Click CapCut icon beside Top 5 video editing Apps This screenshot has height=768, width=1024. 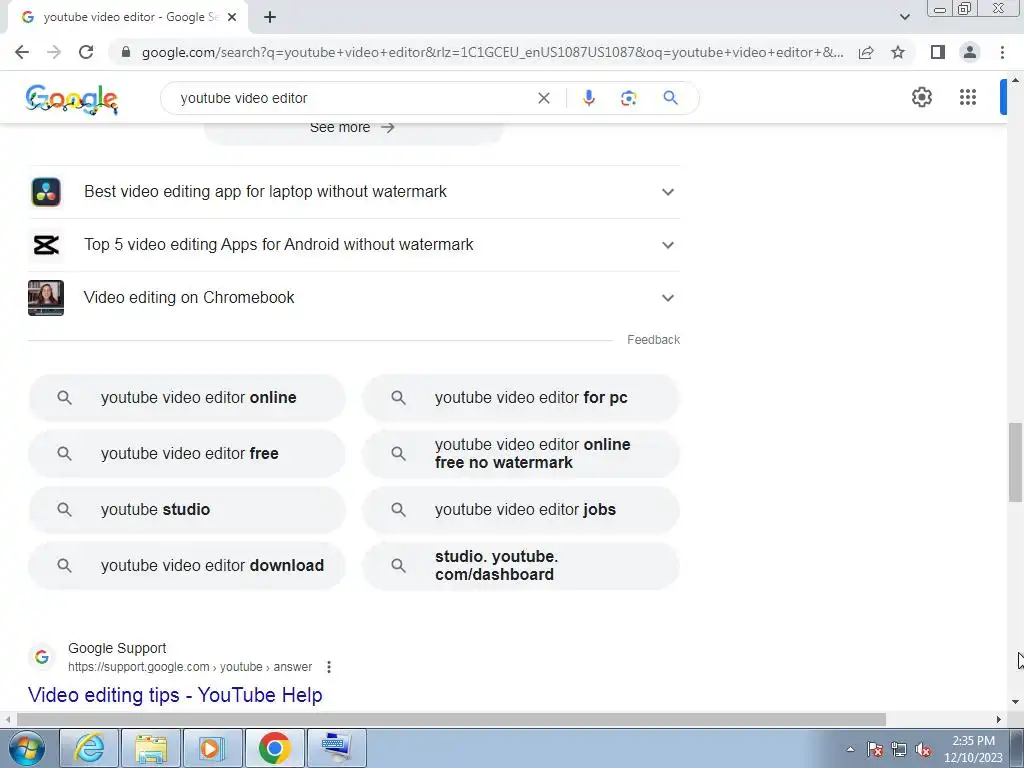tap(46, 245)
